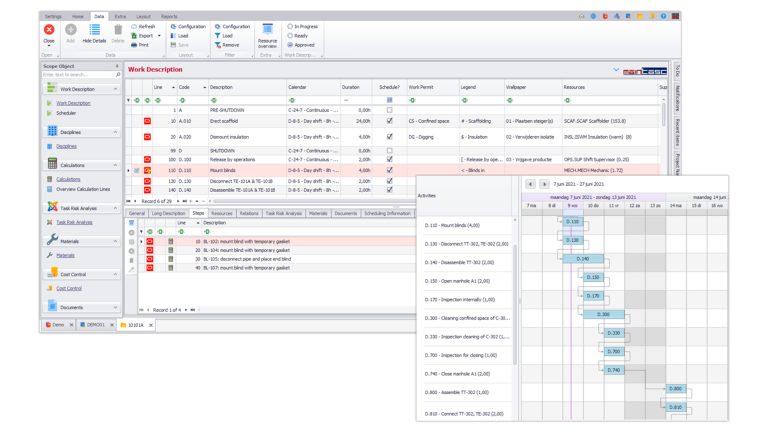The width and height of the screenshot is (768, 432).
Task: Open the Materials link in the sidebar
Action: (66, 255)
